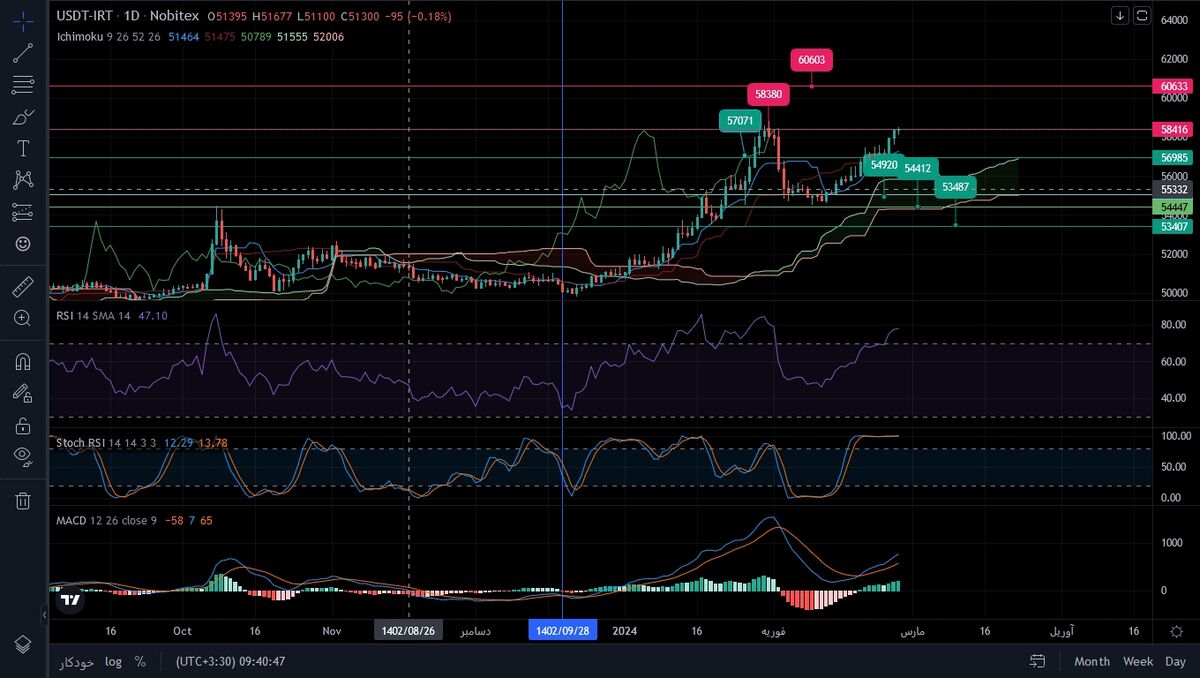Select the text annotation tool

click(23, 149)
